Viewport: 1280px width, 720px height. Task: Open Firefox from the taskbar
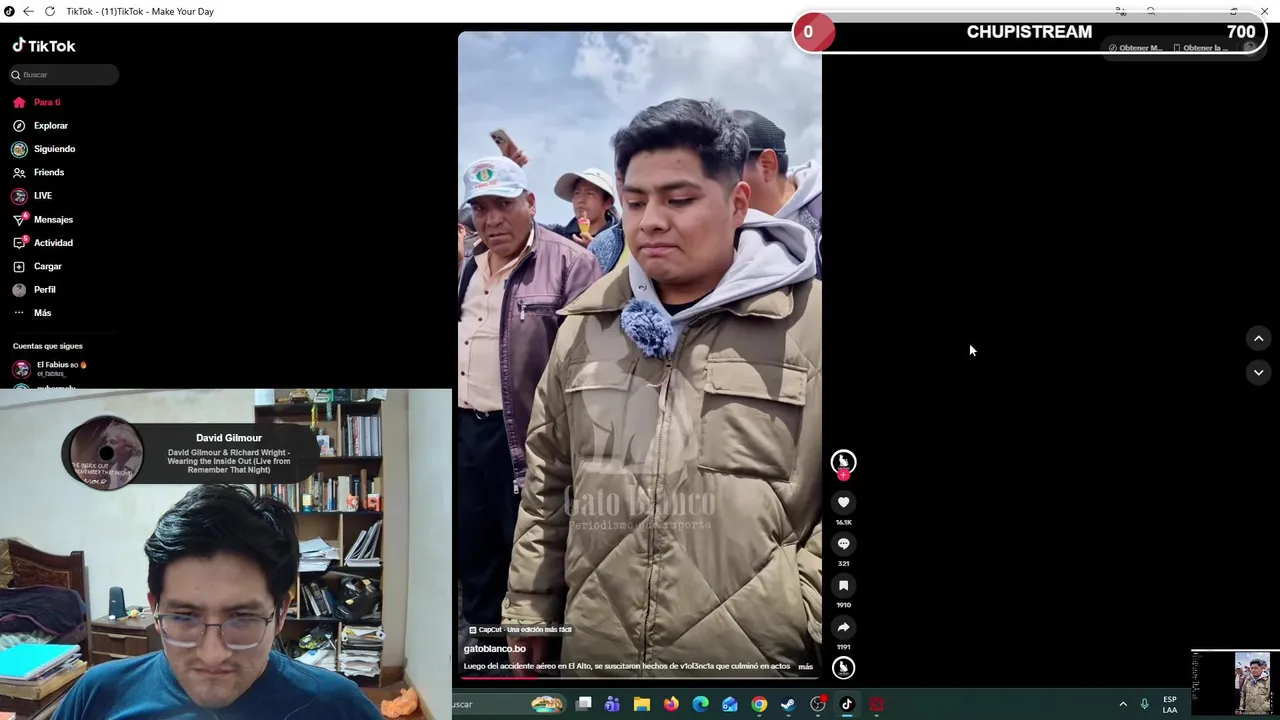(x=671, y=704)
